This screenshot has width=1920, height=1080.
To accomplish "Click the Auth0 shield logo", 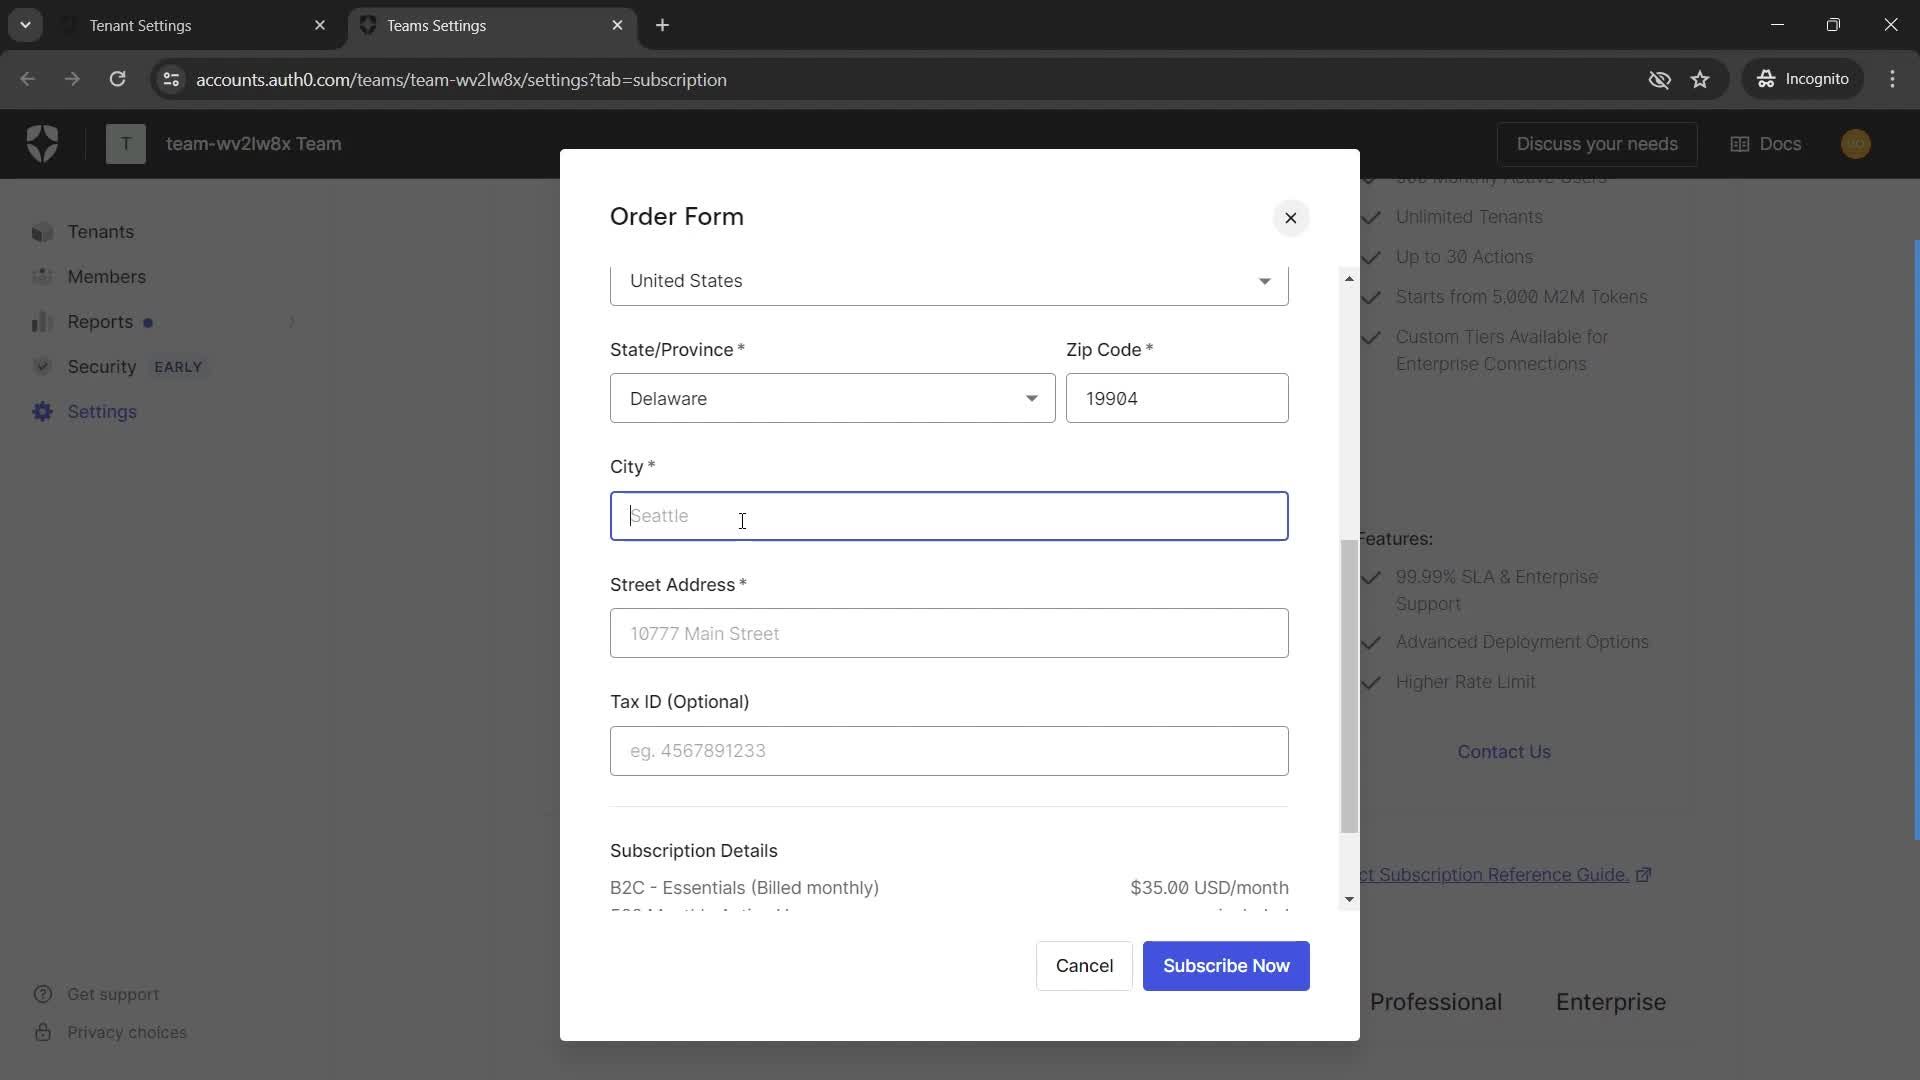I will tap(42, 144).
